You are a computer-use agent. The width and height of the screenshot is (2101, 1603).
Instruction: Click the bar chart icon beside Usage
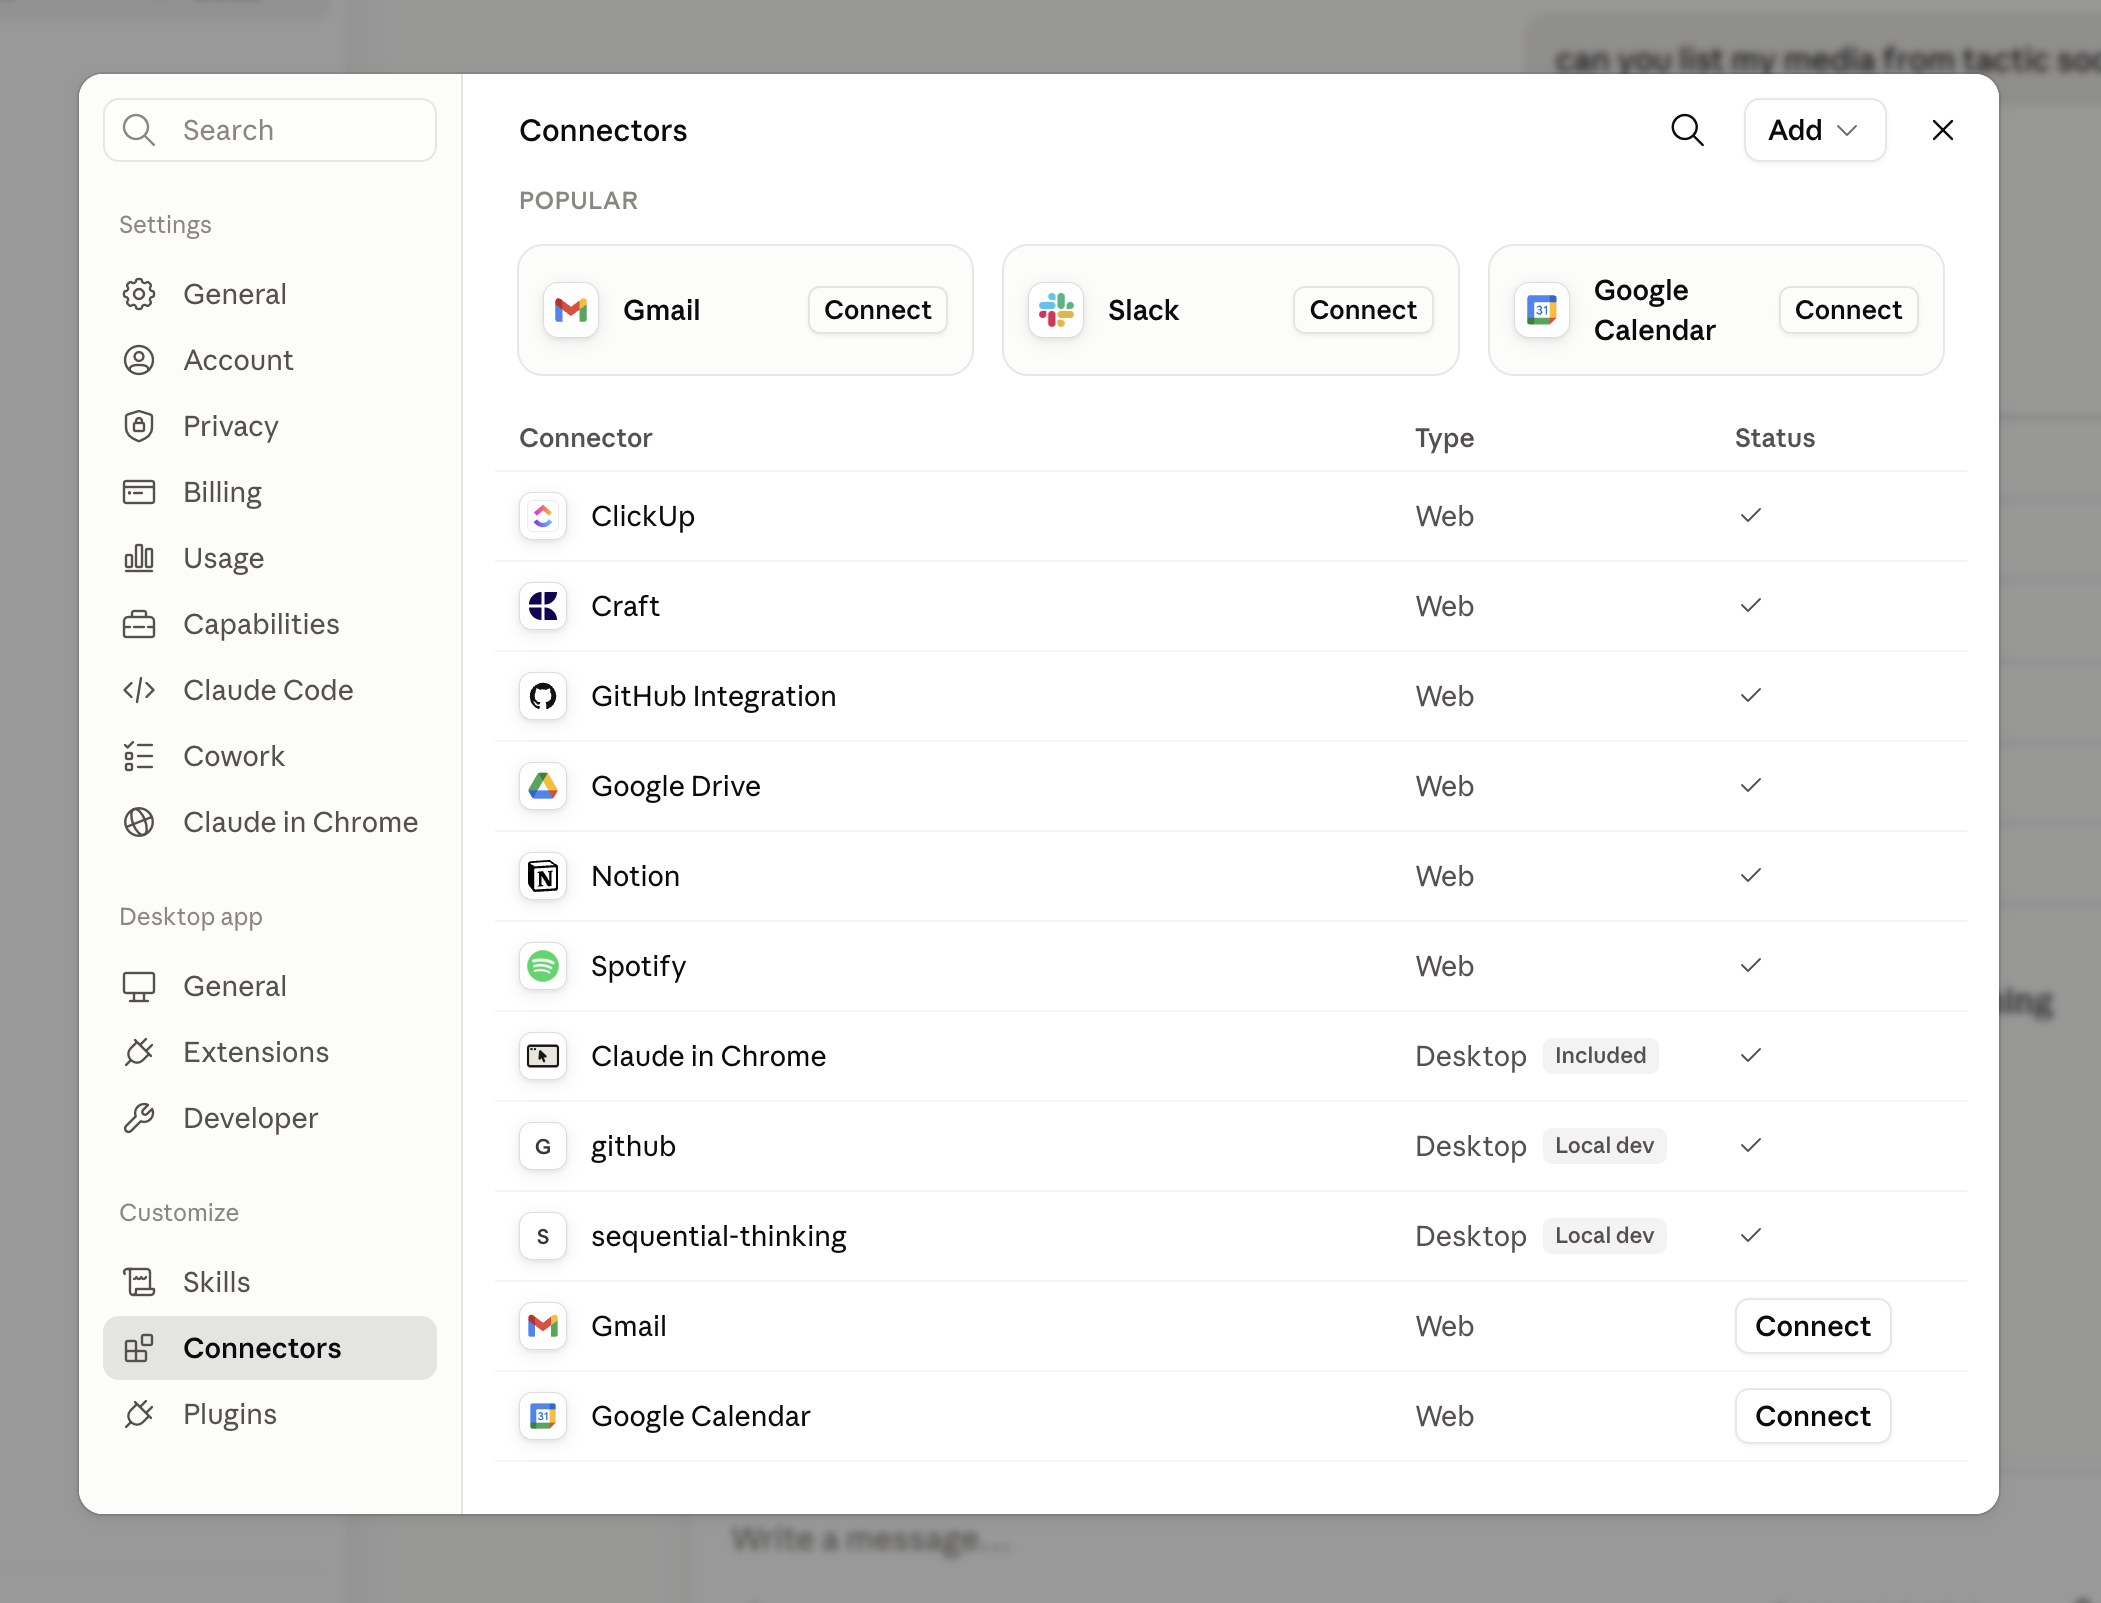pyautogui.click(x=139, y=558)
